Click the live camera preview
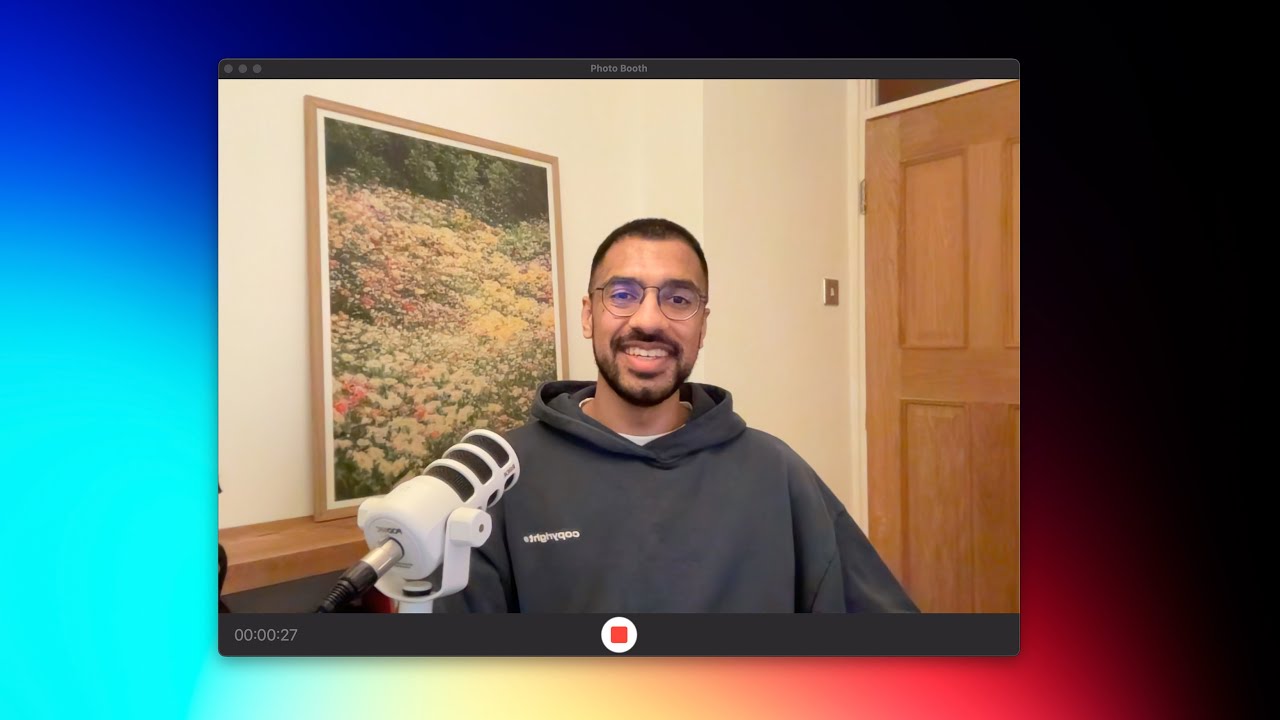Viewport: 1280px width, 720px height. (x=619, y=346)
